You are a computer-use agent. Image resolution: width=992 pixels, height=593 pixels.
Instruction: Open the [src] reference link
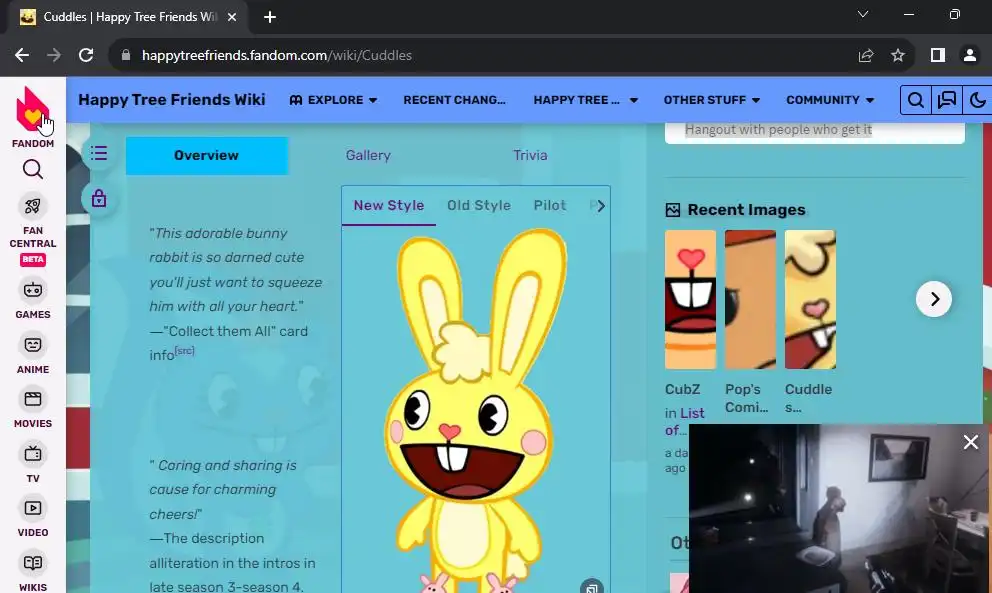(x=184, y=351)
